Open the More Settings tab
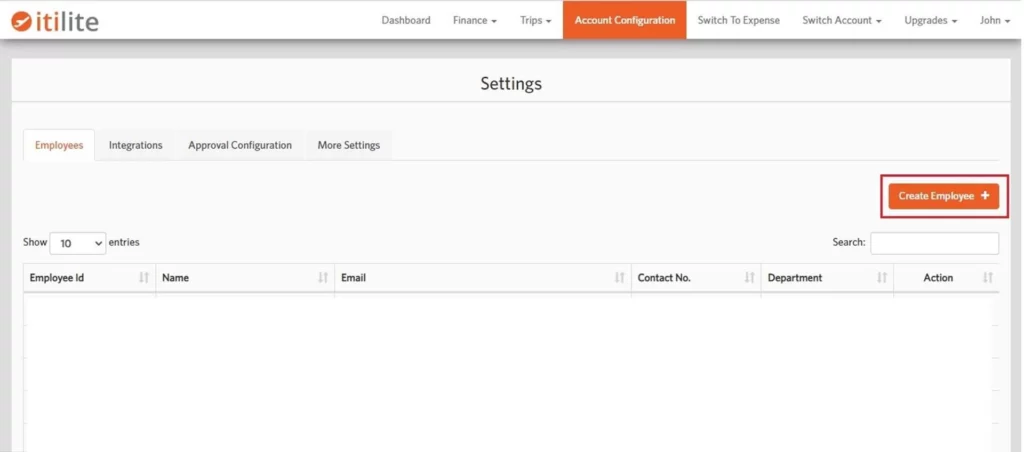The width and height of the screenshot is (1024, 452). (x=348, y=145)
